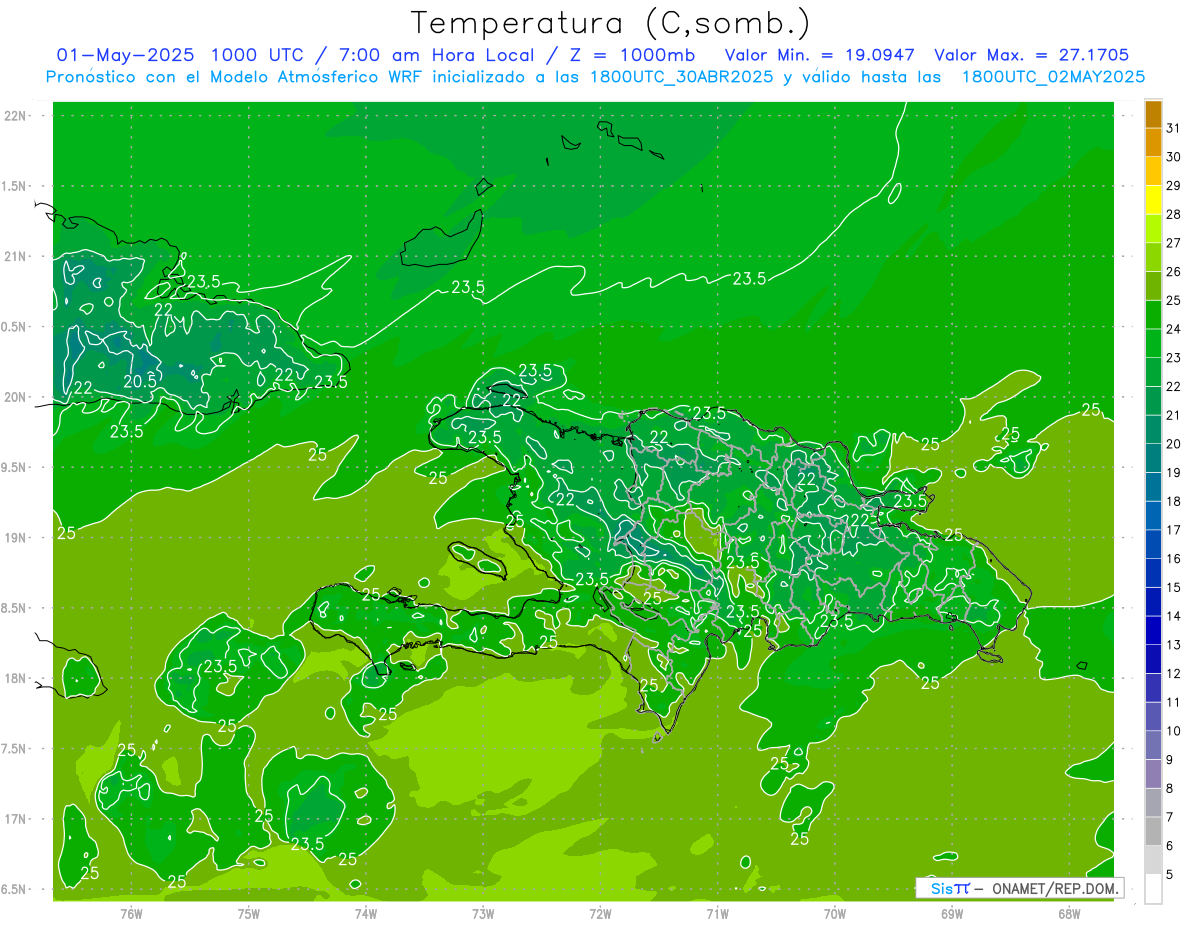Image resolution: width=1200 pixels, height=927 pixels.
Task: Click the "76W" longitude axis label
Action: click(x=131, y=913)
